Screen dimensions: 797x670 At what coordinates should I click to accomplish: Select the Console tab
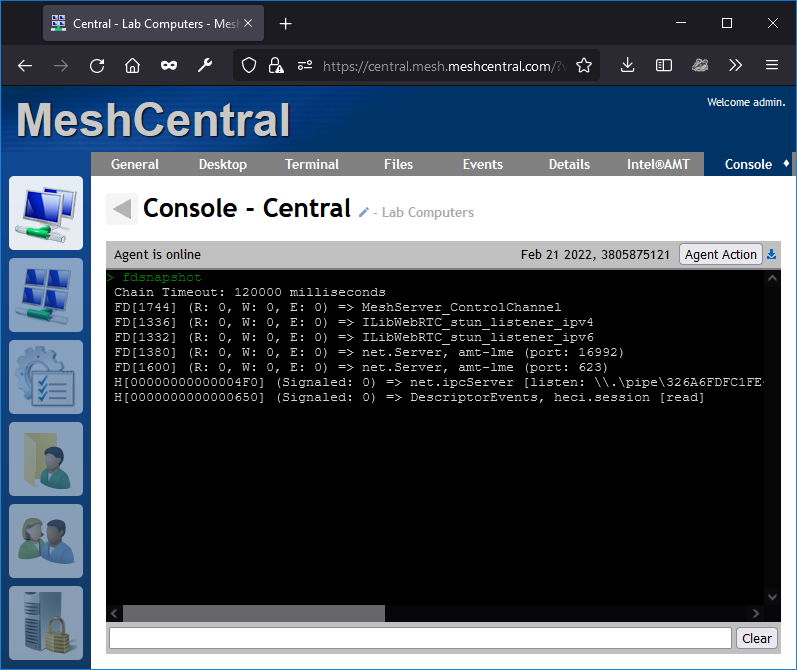click(748, 164)
